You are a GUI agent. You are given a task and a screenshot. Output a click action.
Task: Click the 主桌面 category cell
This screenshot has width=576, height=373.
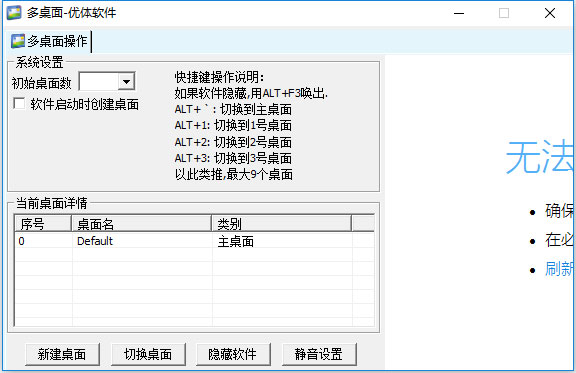(x=236, y=241)
